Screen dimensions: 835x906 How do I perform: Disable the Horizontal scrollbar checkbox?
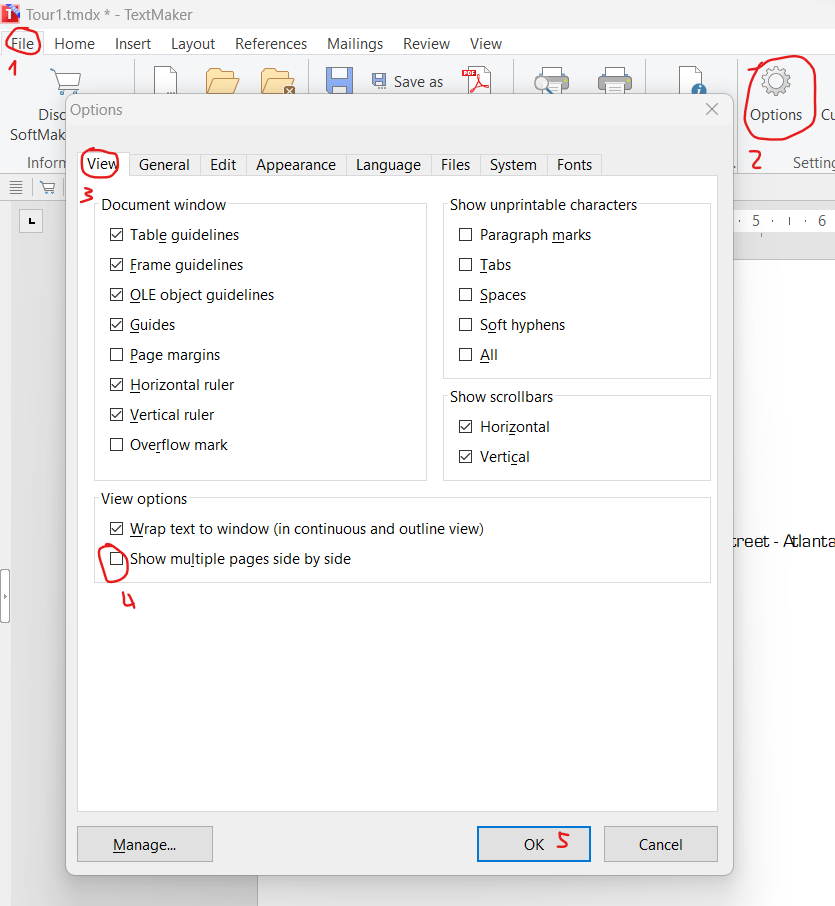[x=466, y=427]
